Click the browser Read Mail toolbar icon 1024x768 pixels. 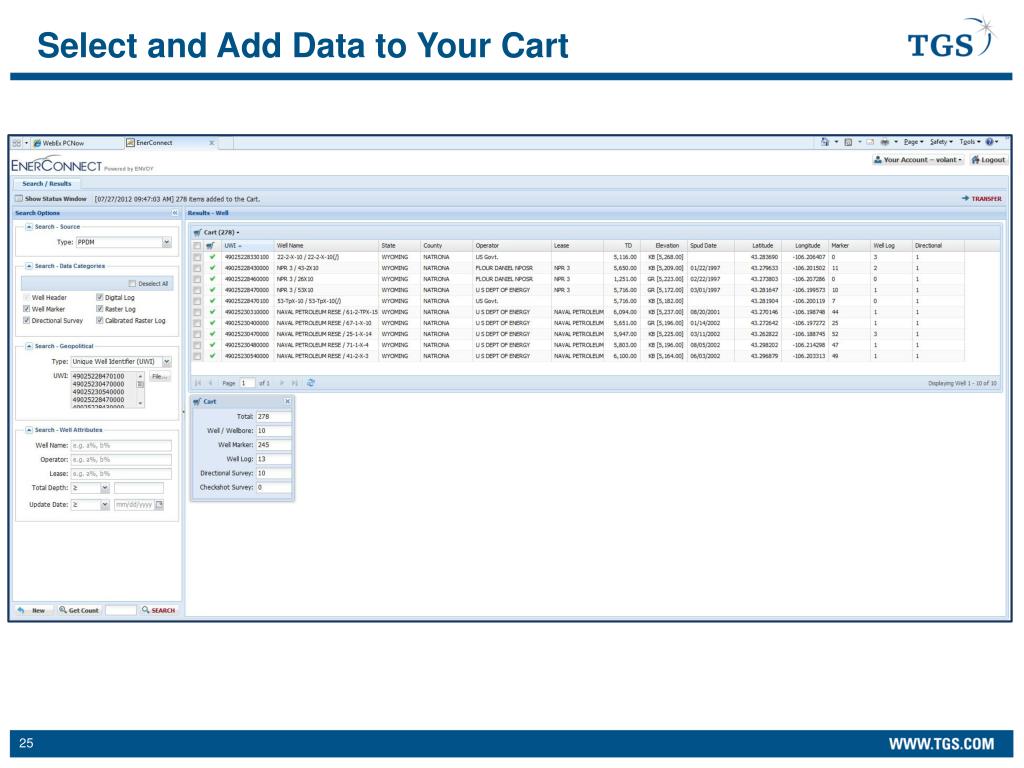click(x=871, y=142)
